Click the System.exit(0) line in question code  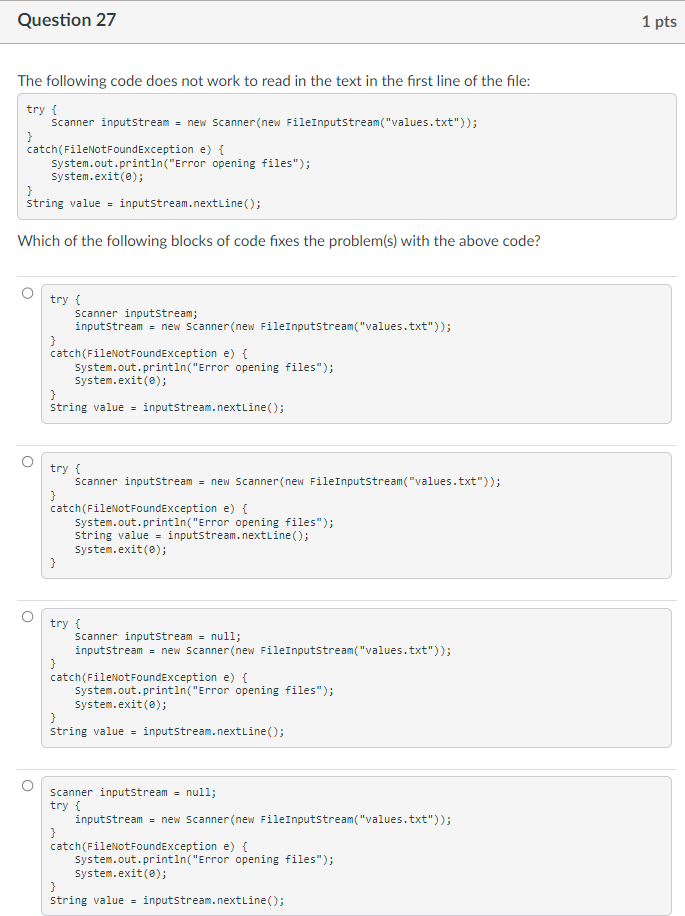tap(90, 176)
